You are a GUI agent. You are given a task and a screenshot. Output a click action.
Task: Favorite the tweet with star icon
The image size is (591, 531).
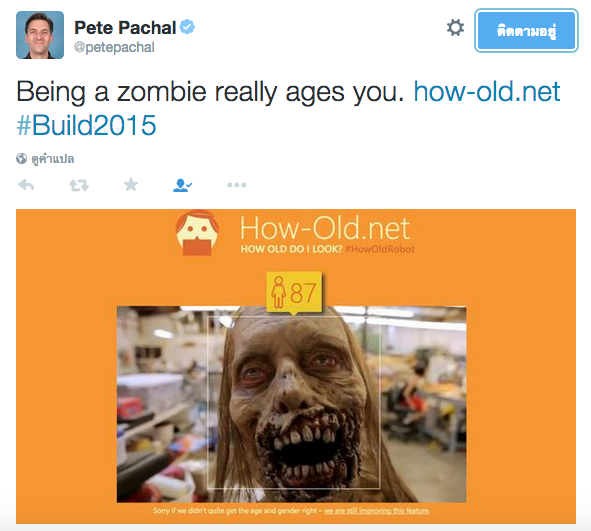[131, 184]
